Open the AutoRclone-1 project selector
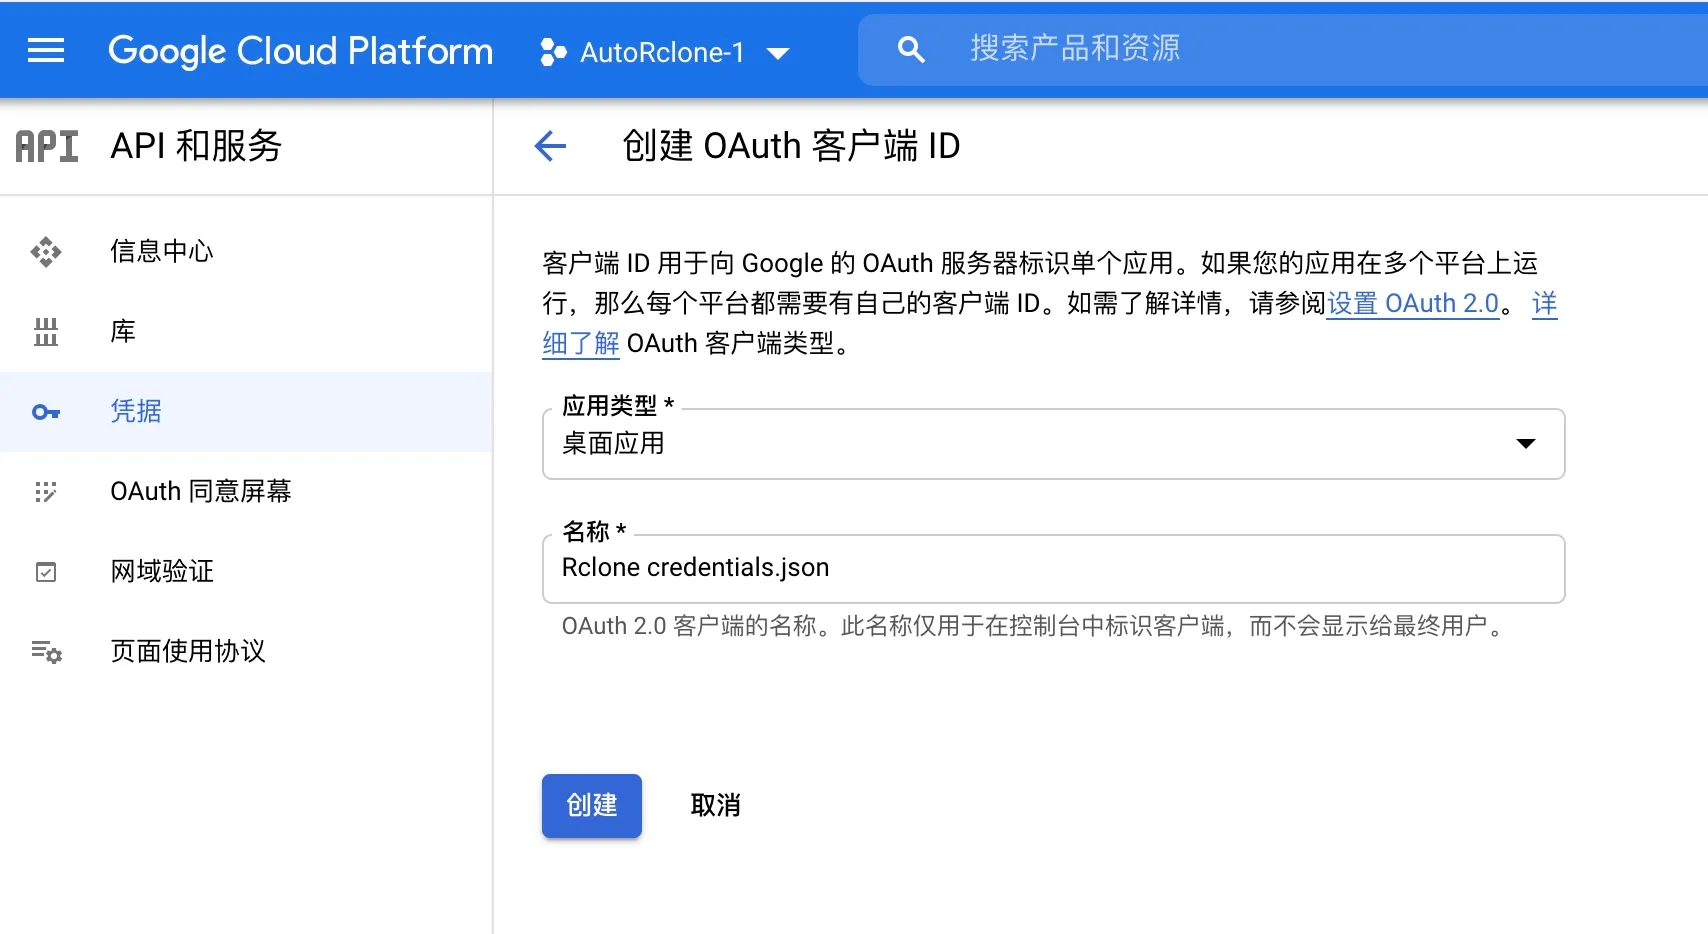 [665, 52]
